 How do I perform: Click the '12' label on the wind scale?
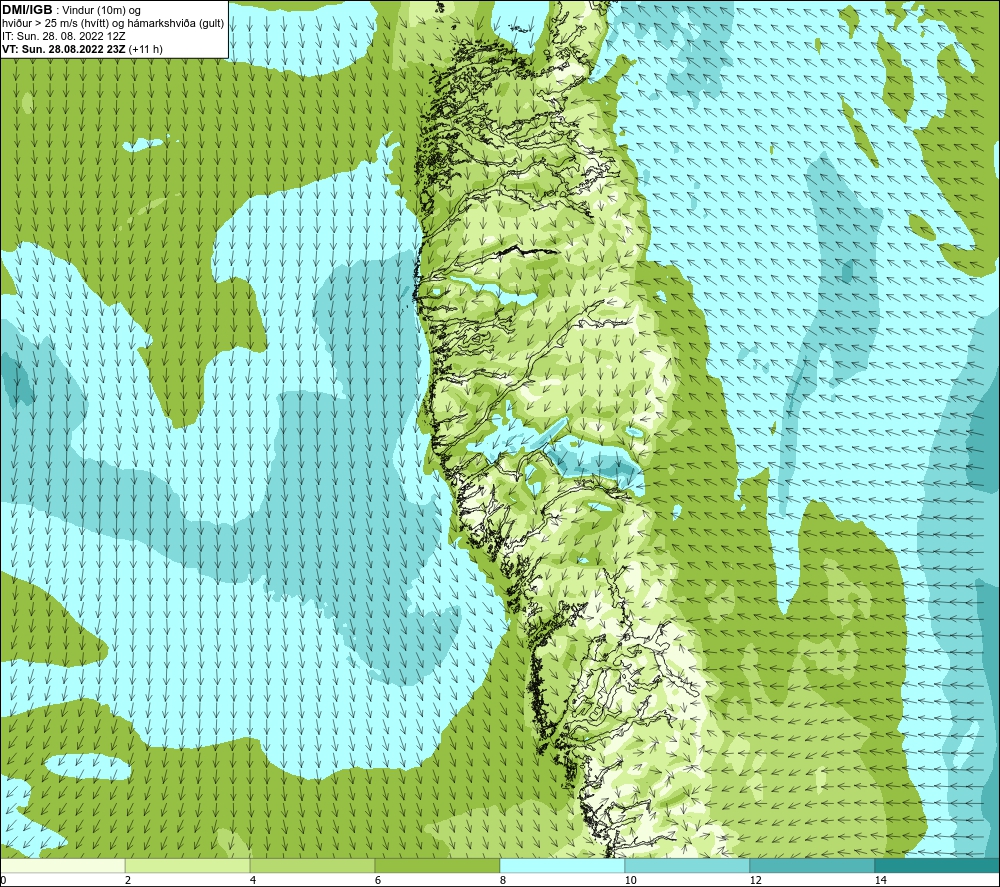(755, 881)
